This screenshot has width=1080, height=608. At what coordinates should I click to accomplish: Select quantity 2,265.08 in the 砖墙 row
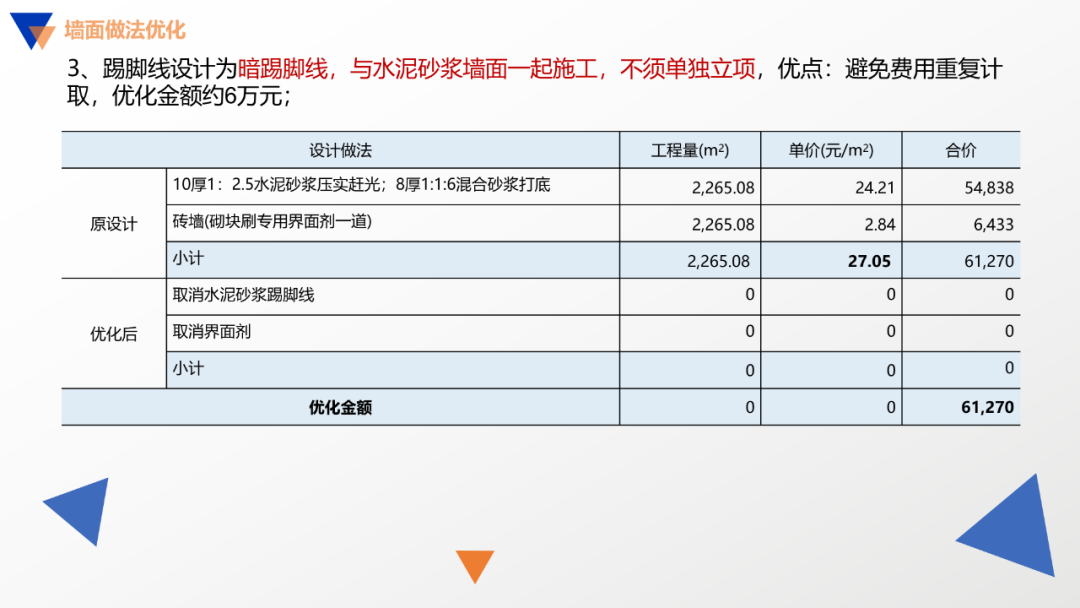click(723, 224)
